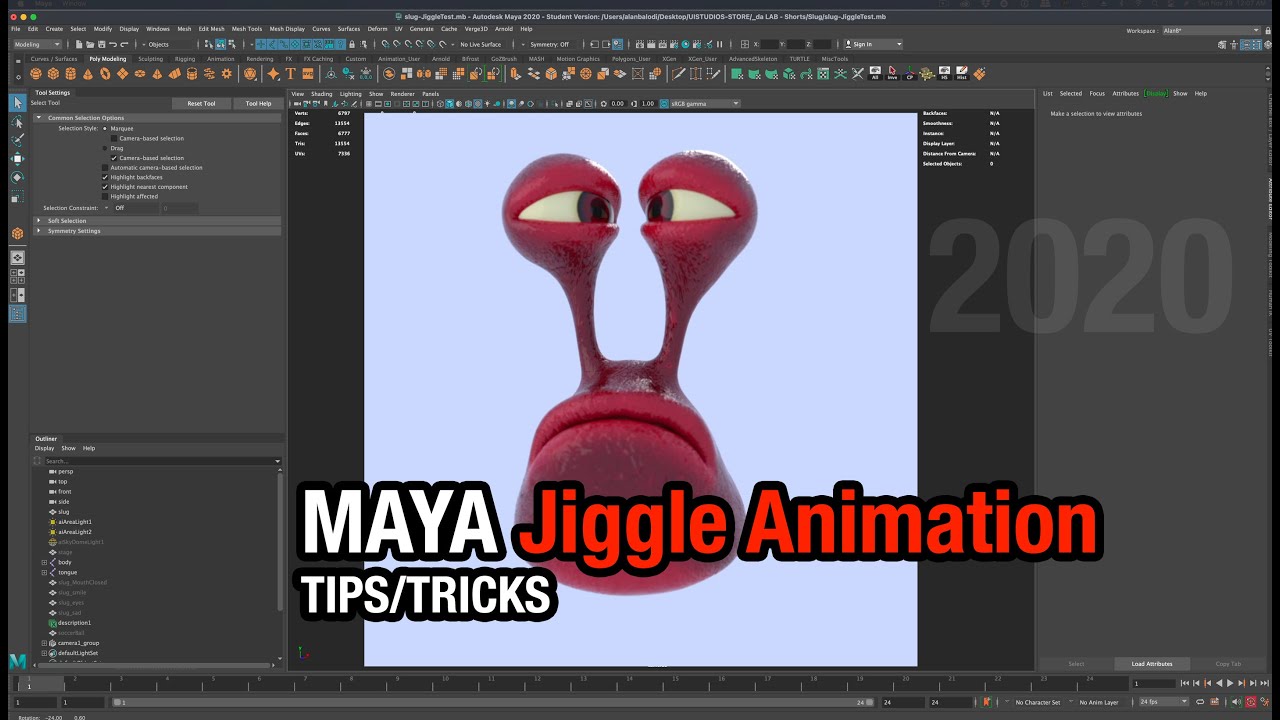
Task: Open the viewport Shading menu
Action: [x=321, y=93]
